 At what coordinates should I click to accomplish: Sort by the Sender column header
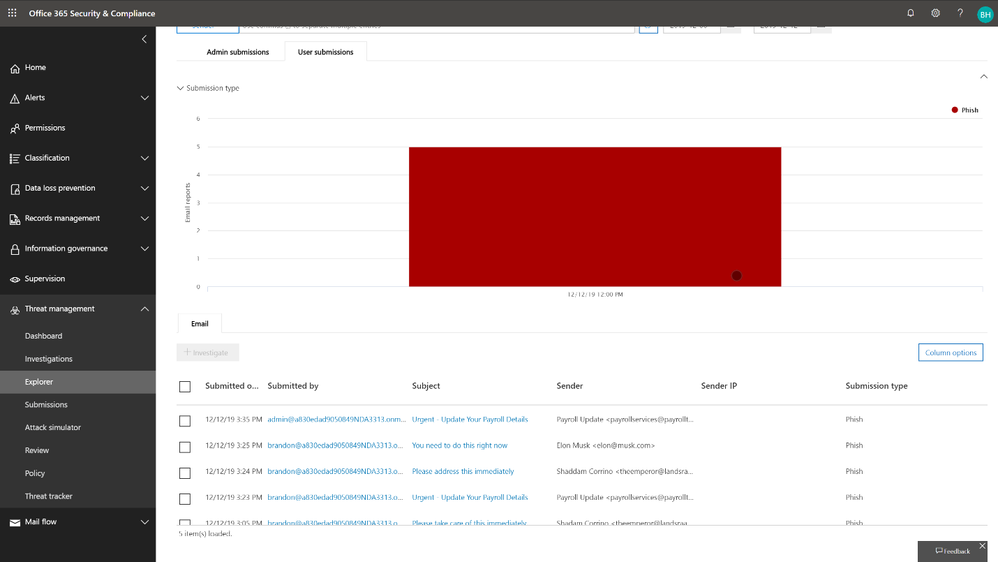[570, 386]
